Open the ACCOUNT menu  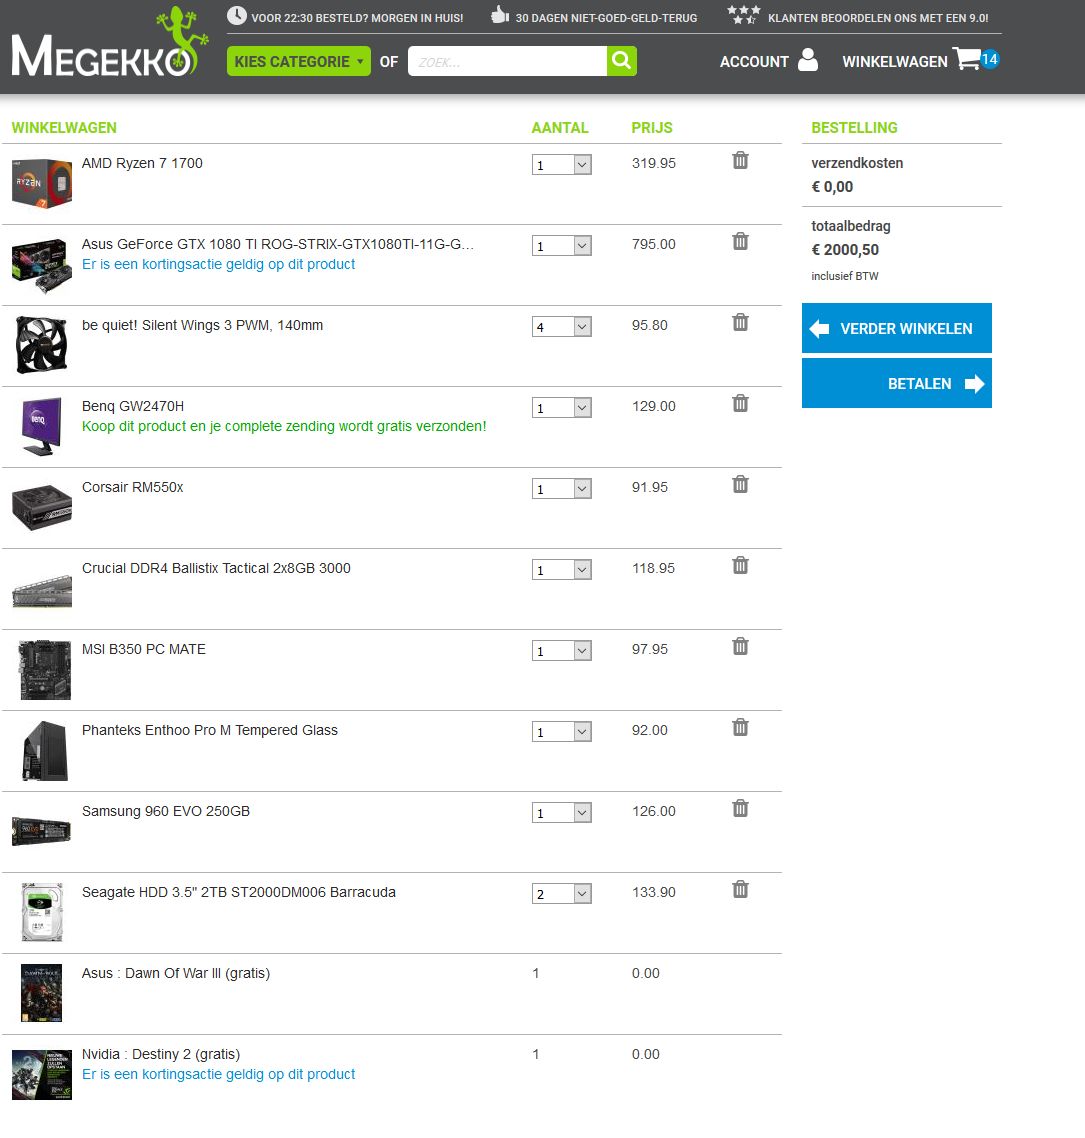tap(754, 62)
